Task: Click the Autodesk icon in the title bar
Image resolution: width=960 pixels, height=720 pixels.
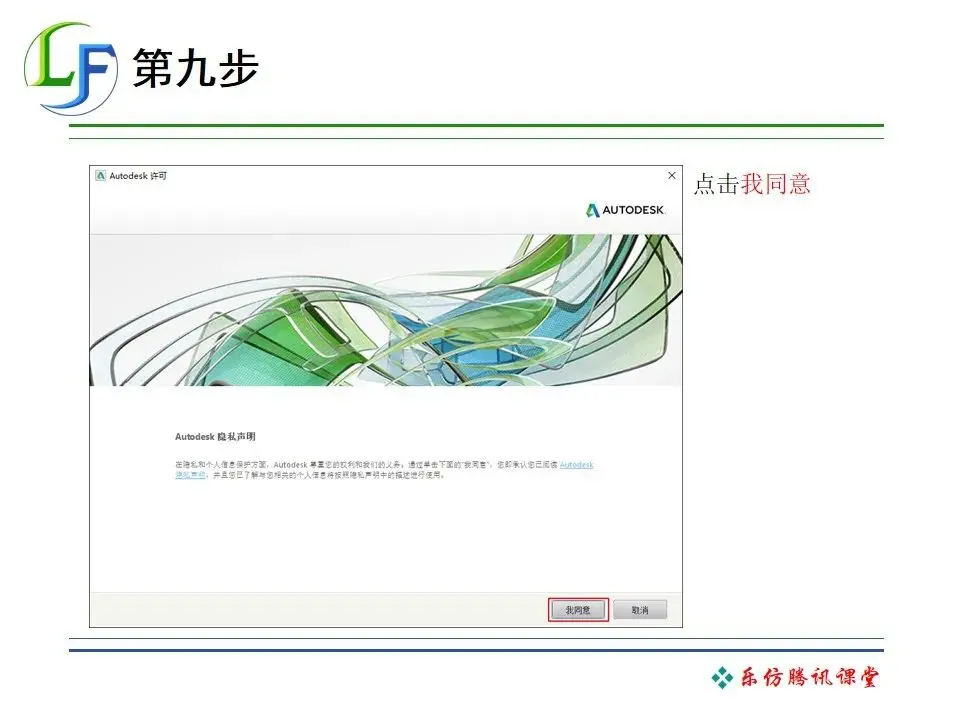Action: point(100,176)
